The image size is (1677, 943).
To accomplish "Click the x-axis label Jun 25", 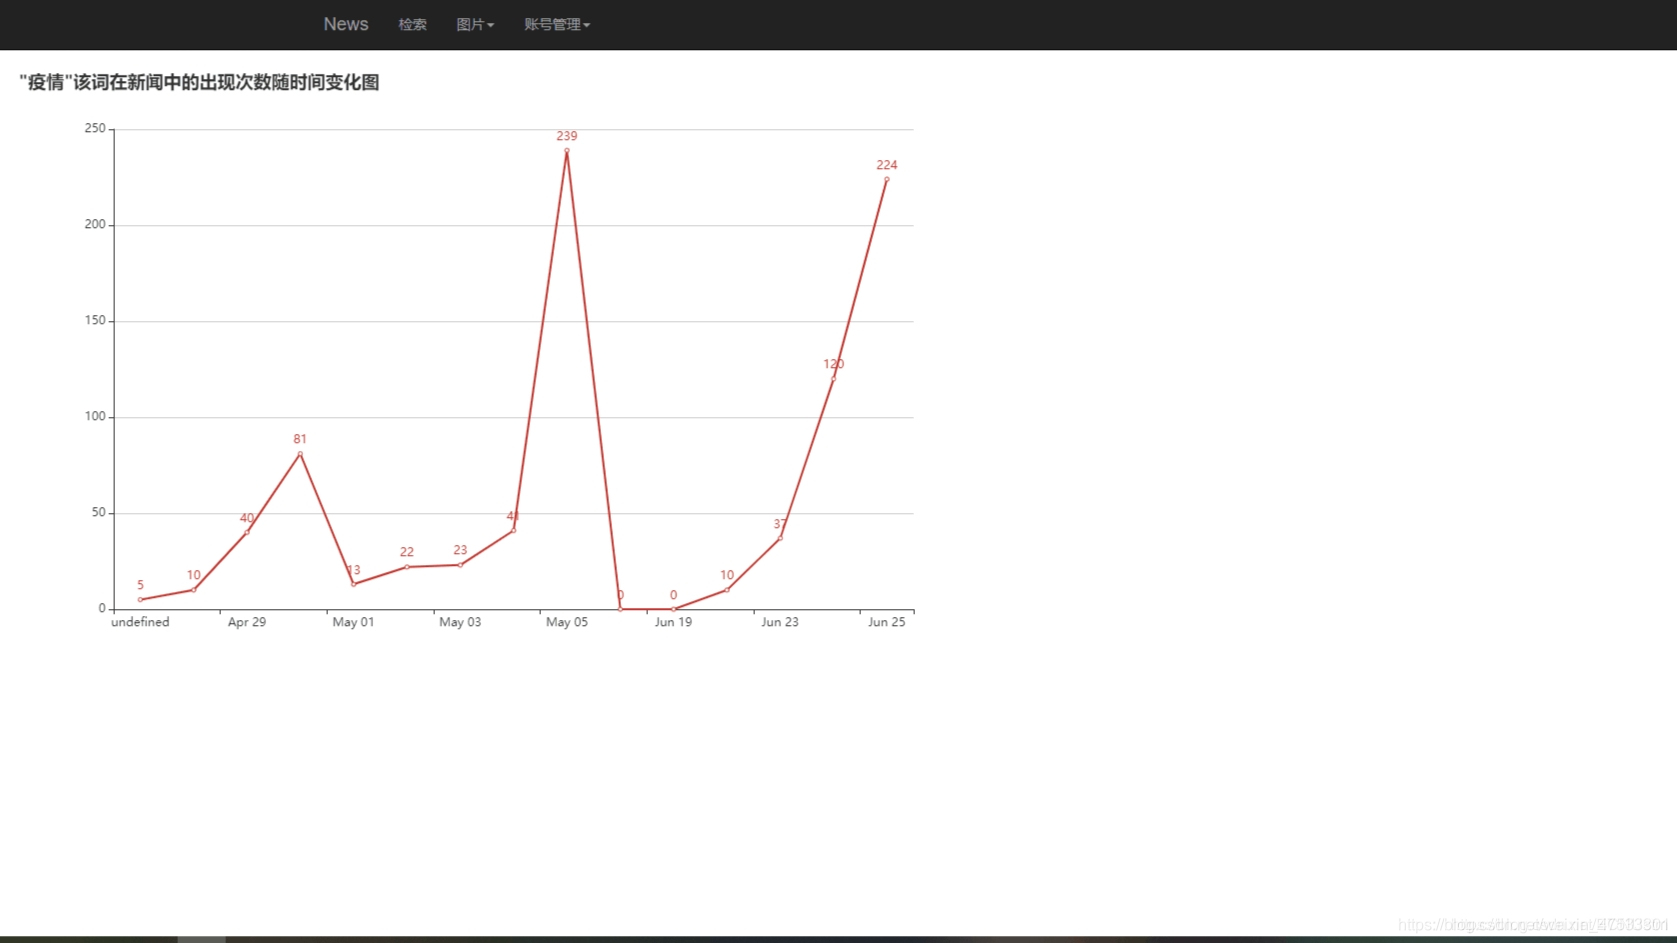I will [886, 622].
